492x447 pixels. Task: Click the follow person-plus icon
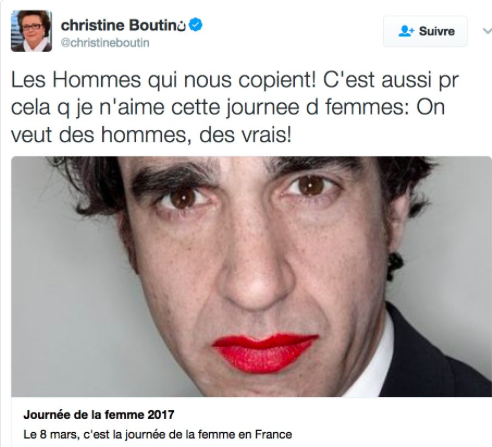point(406,31)
